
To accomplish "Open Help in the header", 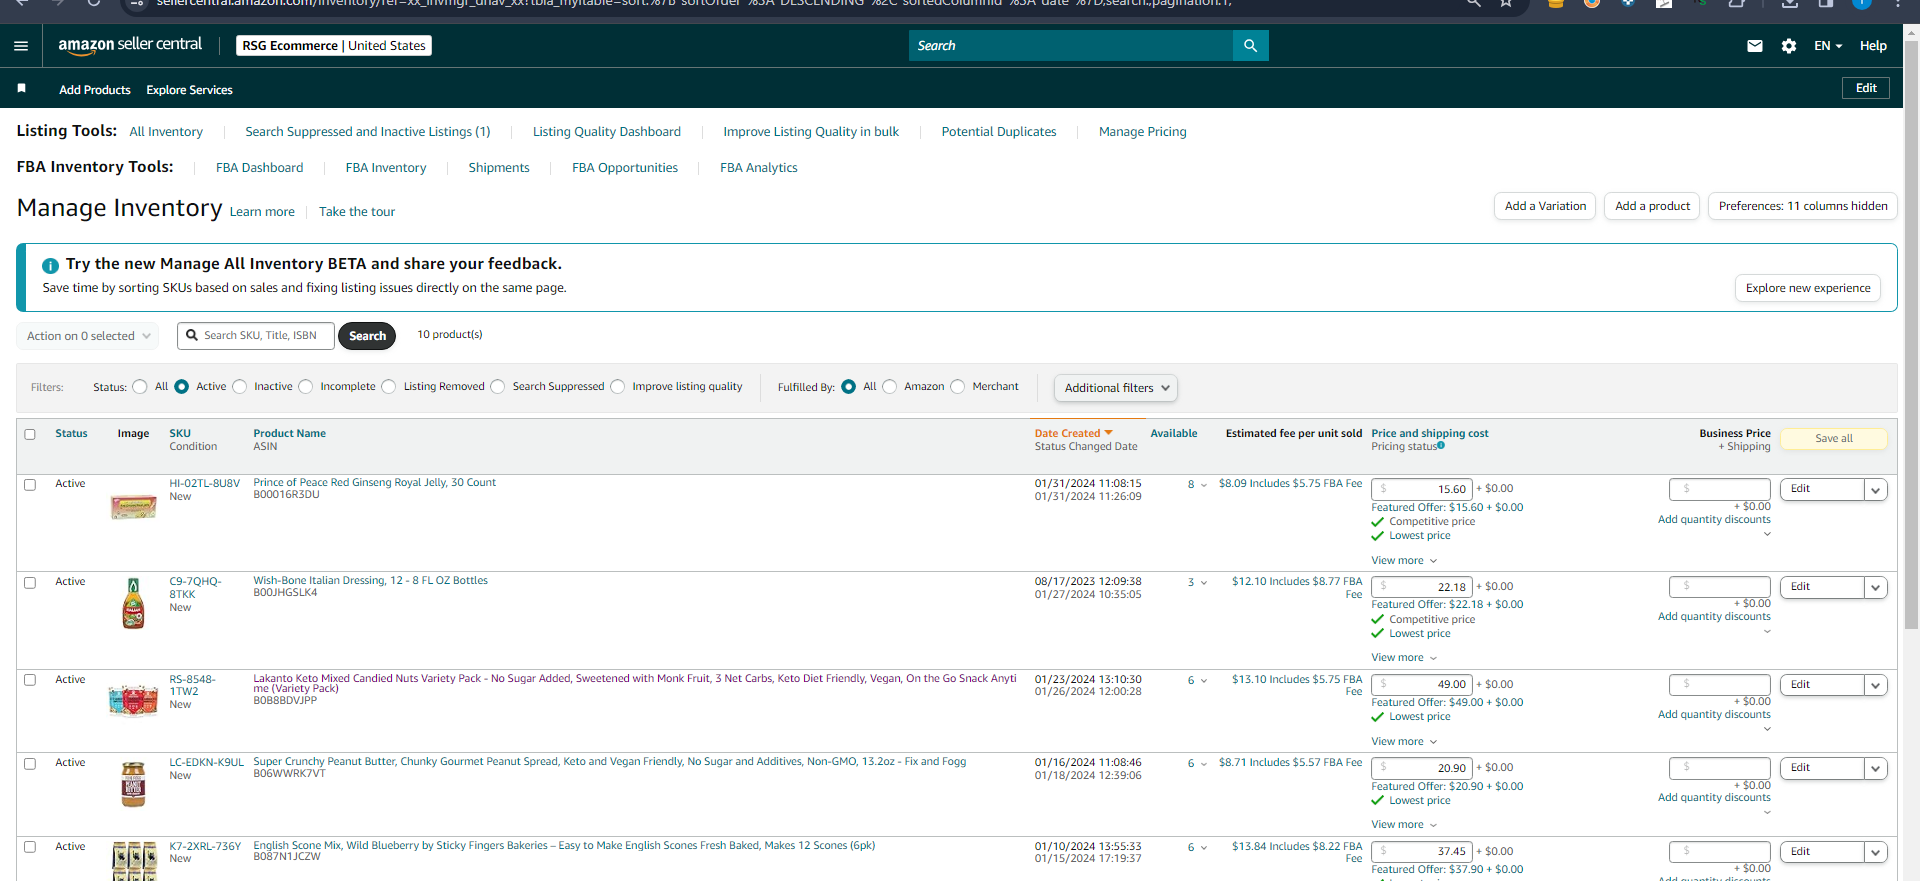I will click(1873, 46).
